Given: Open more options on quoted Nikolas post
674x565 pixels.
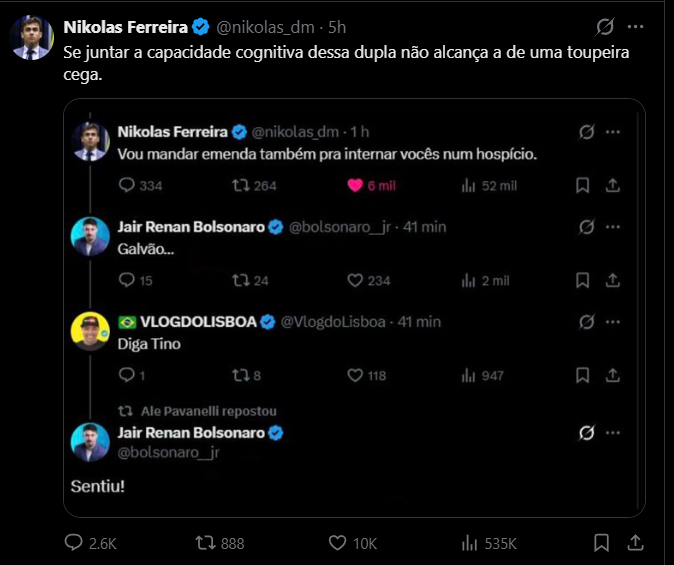Looking at the screenshot, I should click(613, 131).
